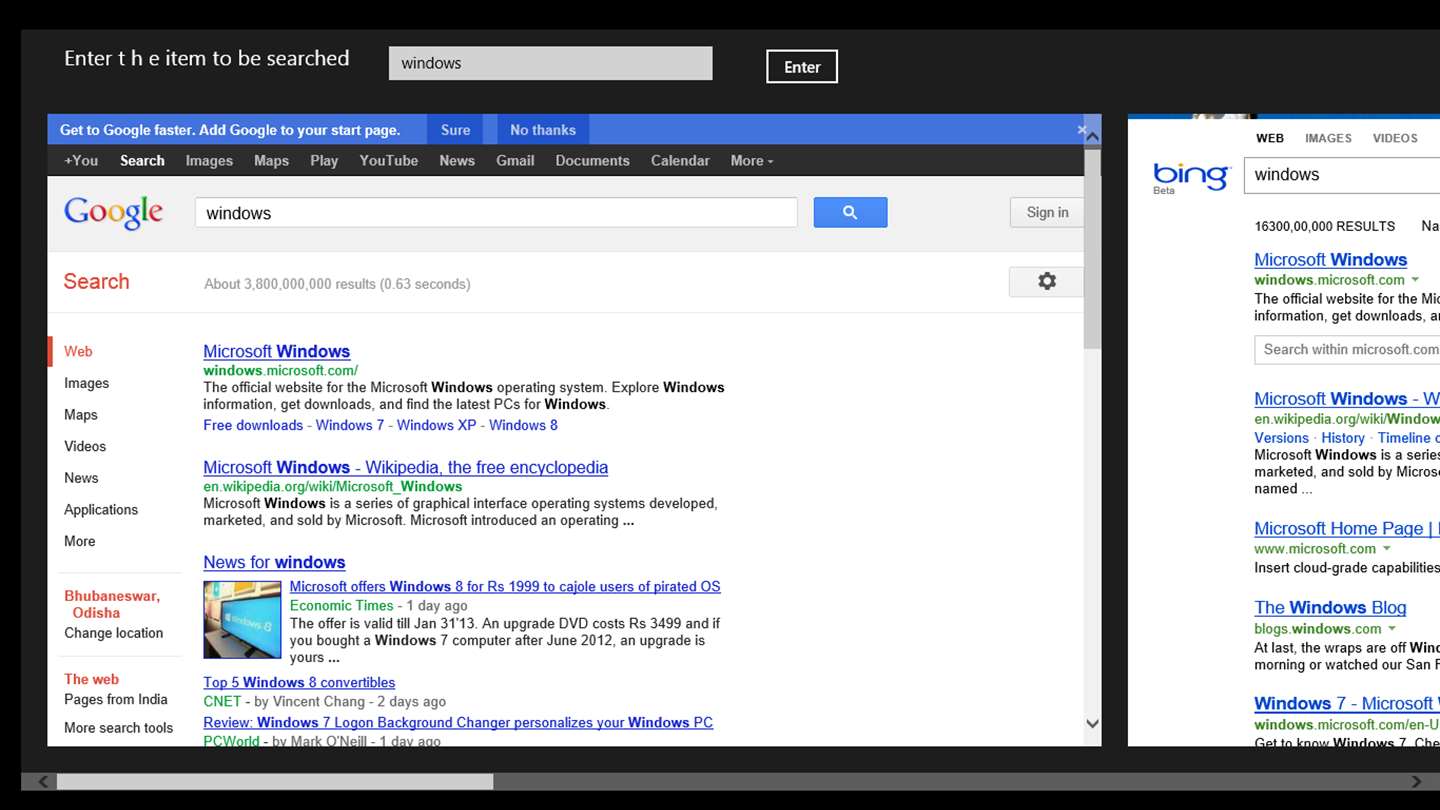Open News in the Google top bar
This screenshot has height=810, width=1440.
coord(457,161)
